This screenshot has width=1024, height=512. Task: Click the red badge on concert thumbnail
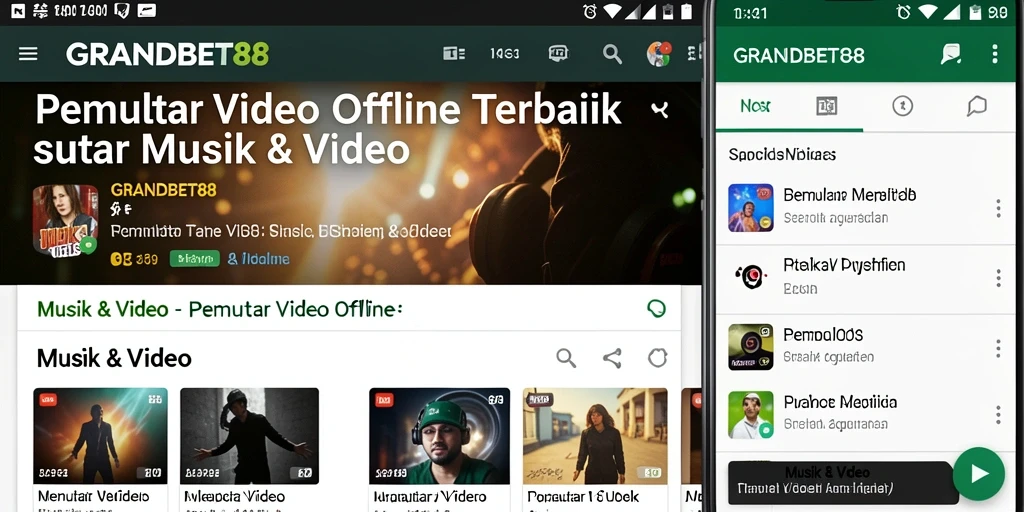[x=48, y=398]
